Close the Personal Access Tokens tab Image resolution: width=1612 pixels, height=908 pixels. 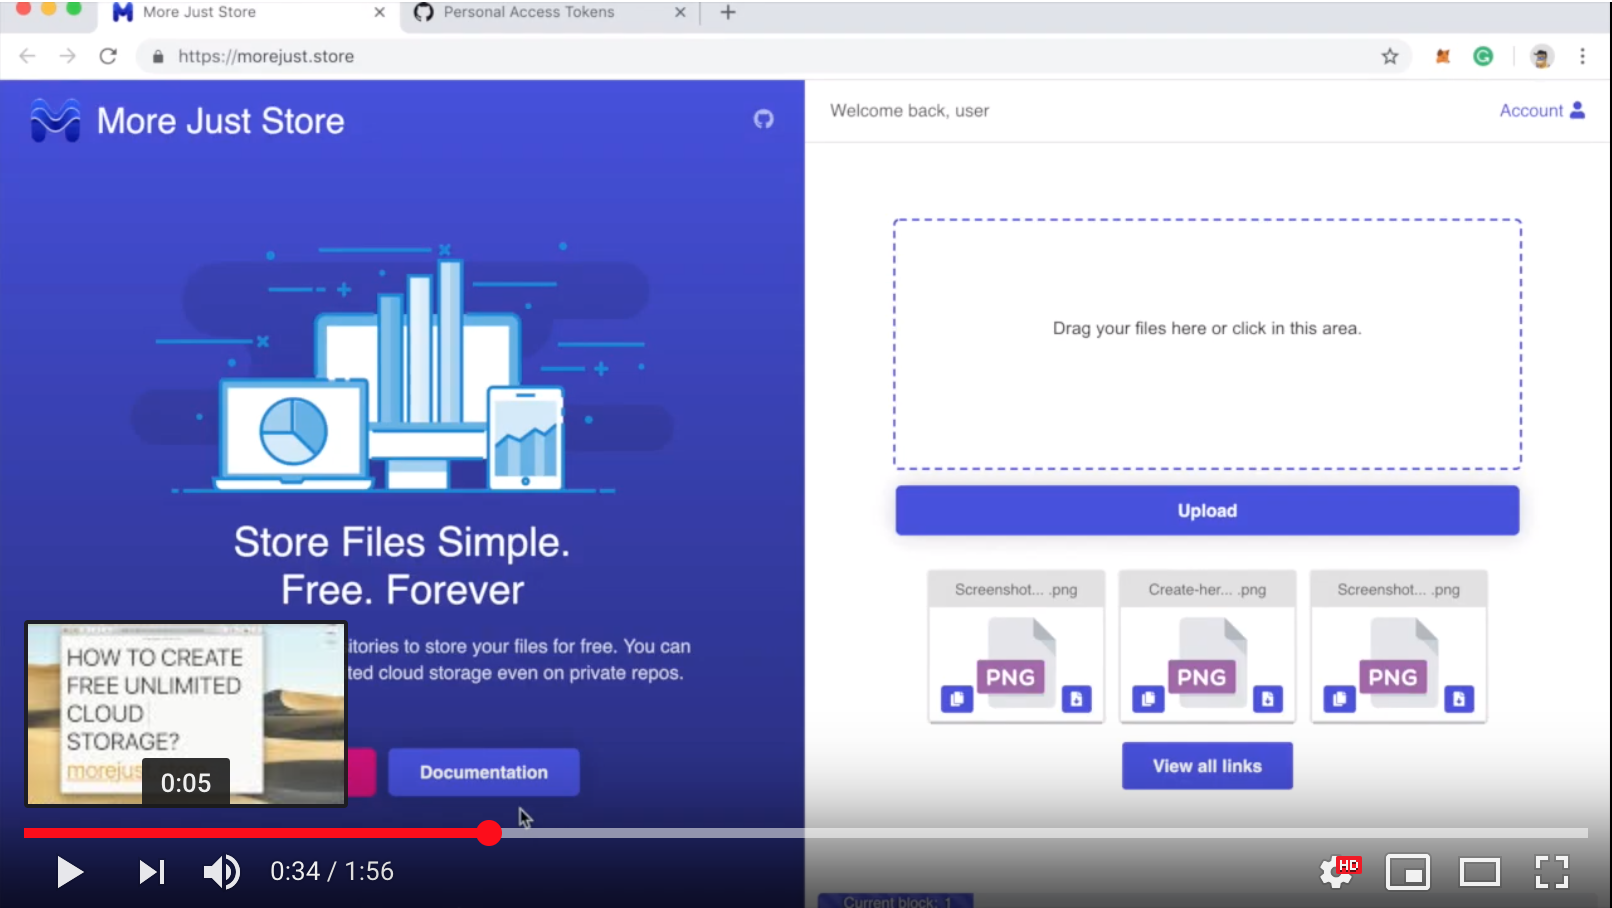coord(680,13)
